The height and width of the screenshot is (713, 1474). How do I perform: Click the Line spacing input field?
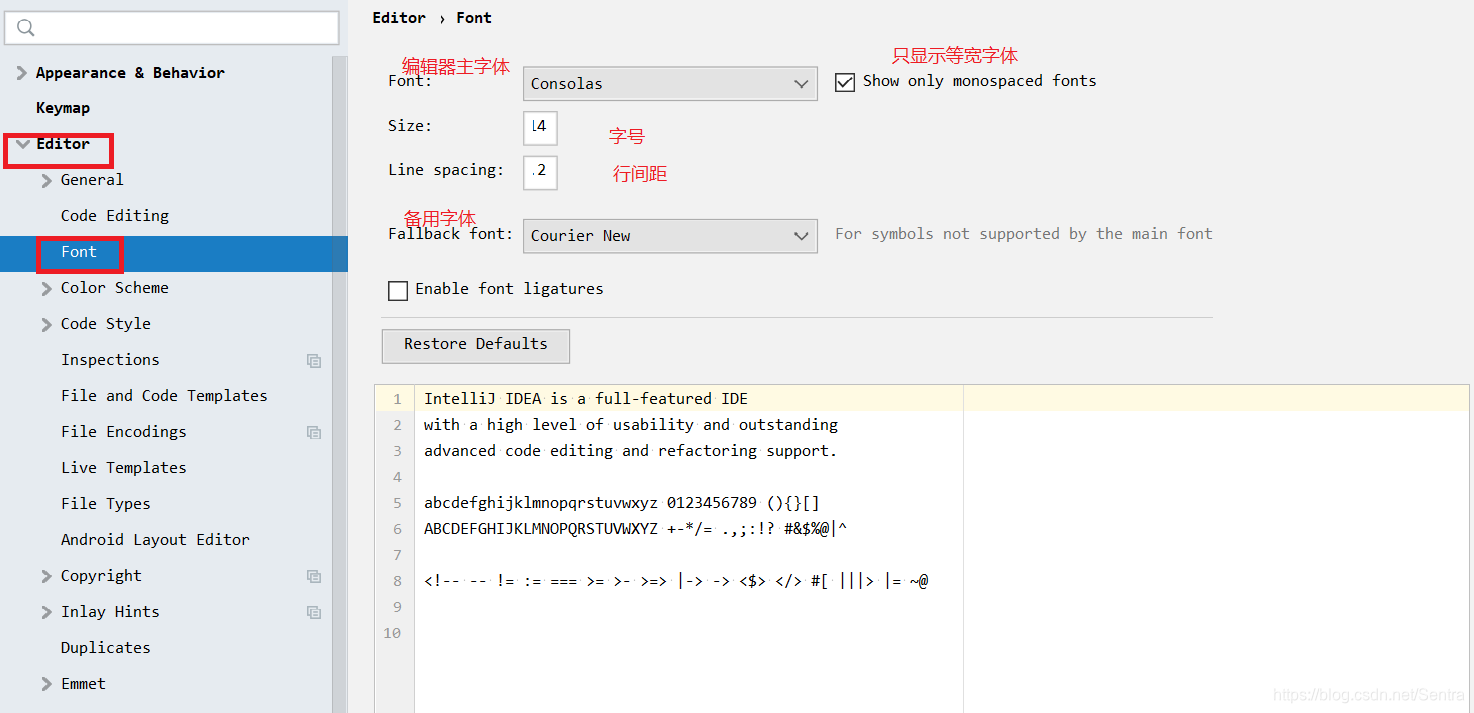pyautogui.click(x=540, y=172)
